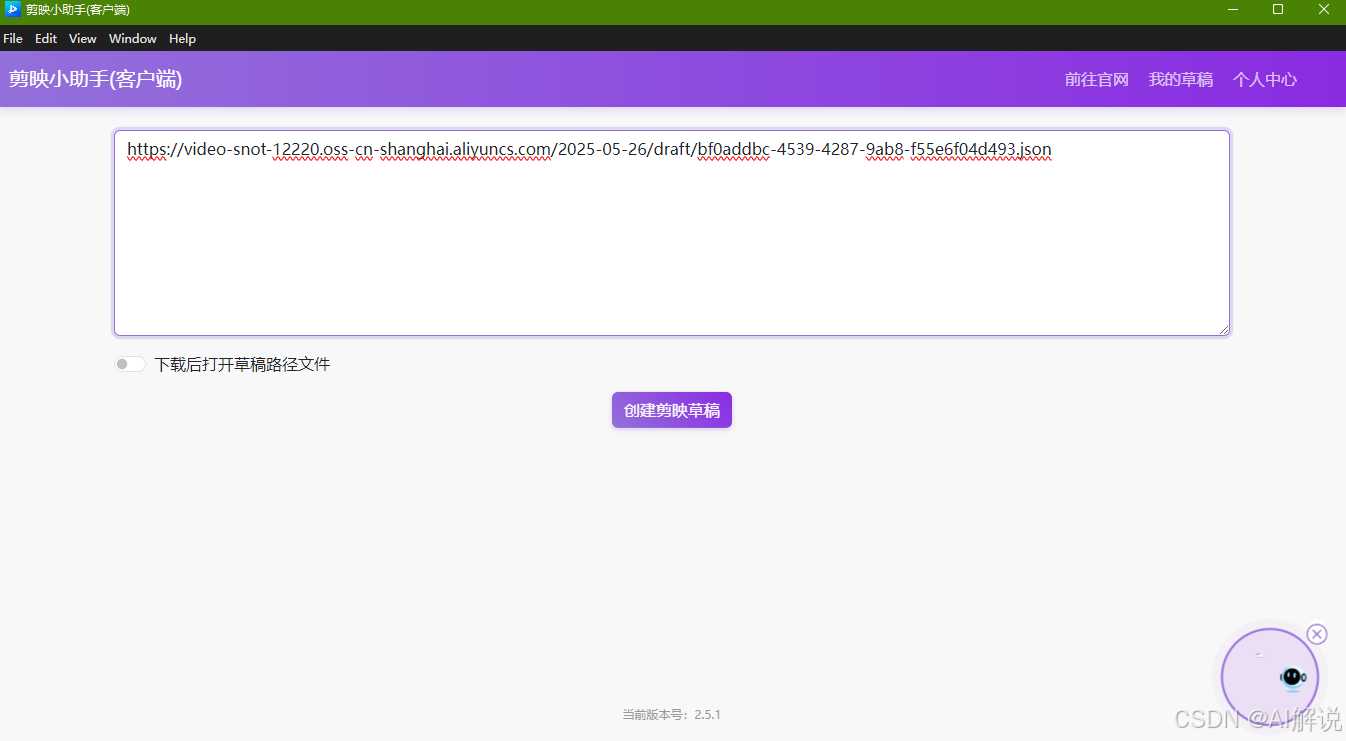Grab the text area resize handle
Screen dimensions: 1346x741
coord(1222,328)
